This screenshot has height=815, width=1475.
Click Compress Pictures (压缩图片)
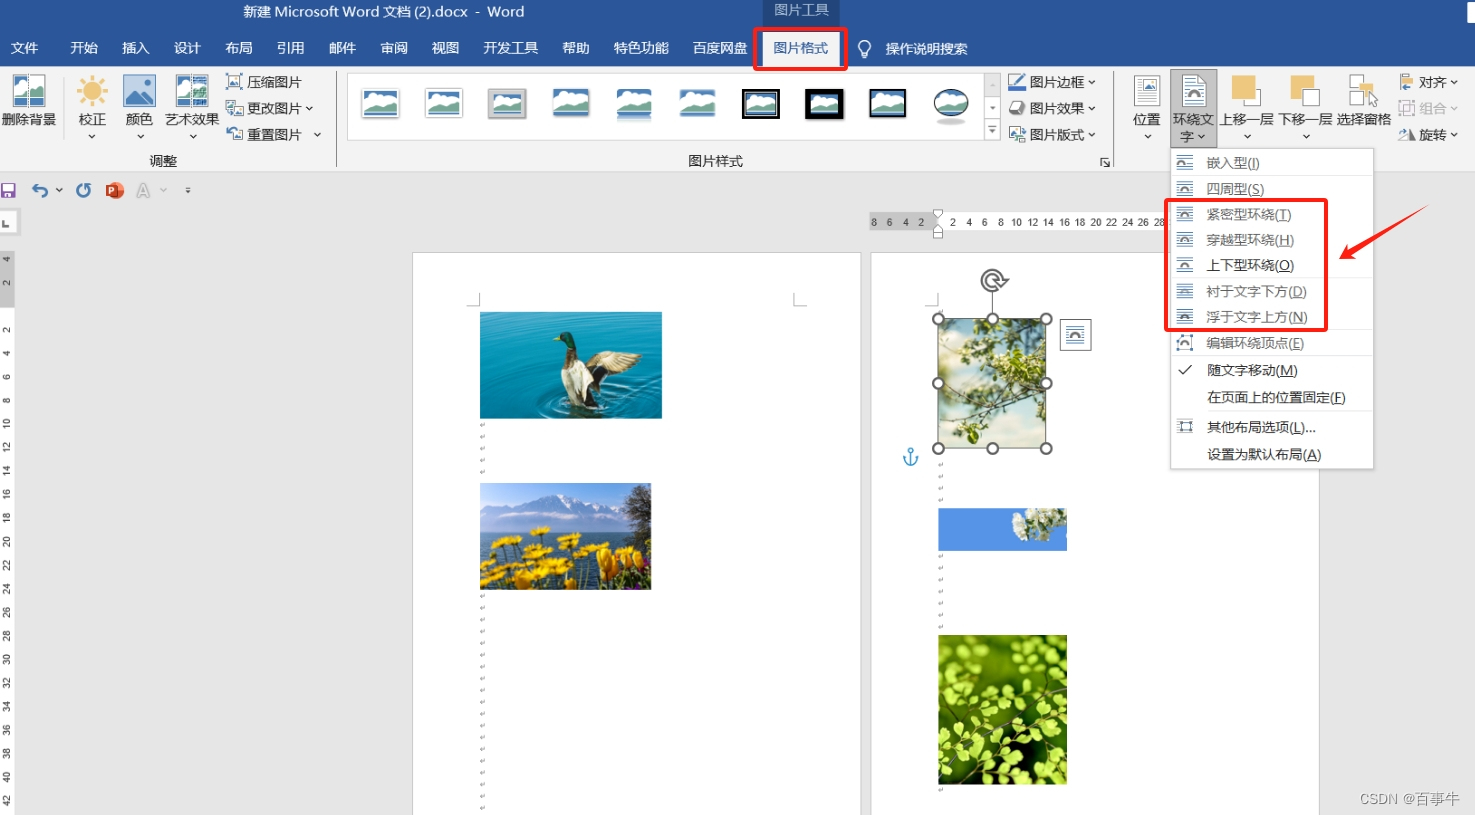point(264,82)
